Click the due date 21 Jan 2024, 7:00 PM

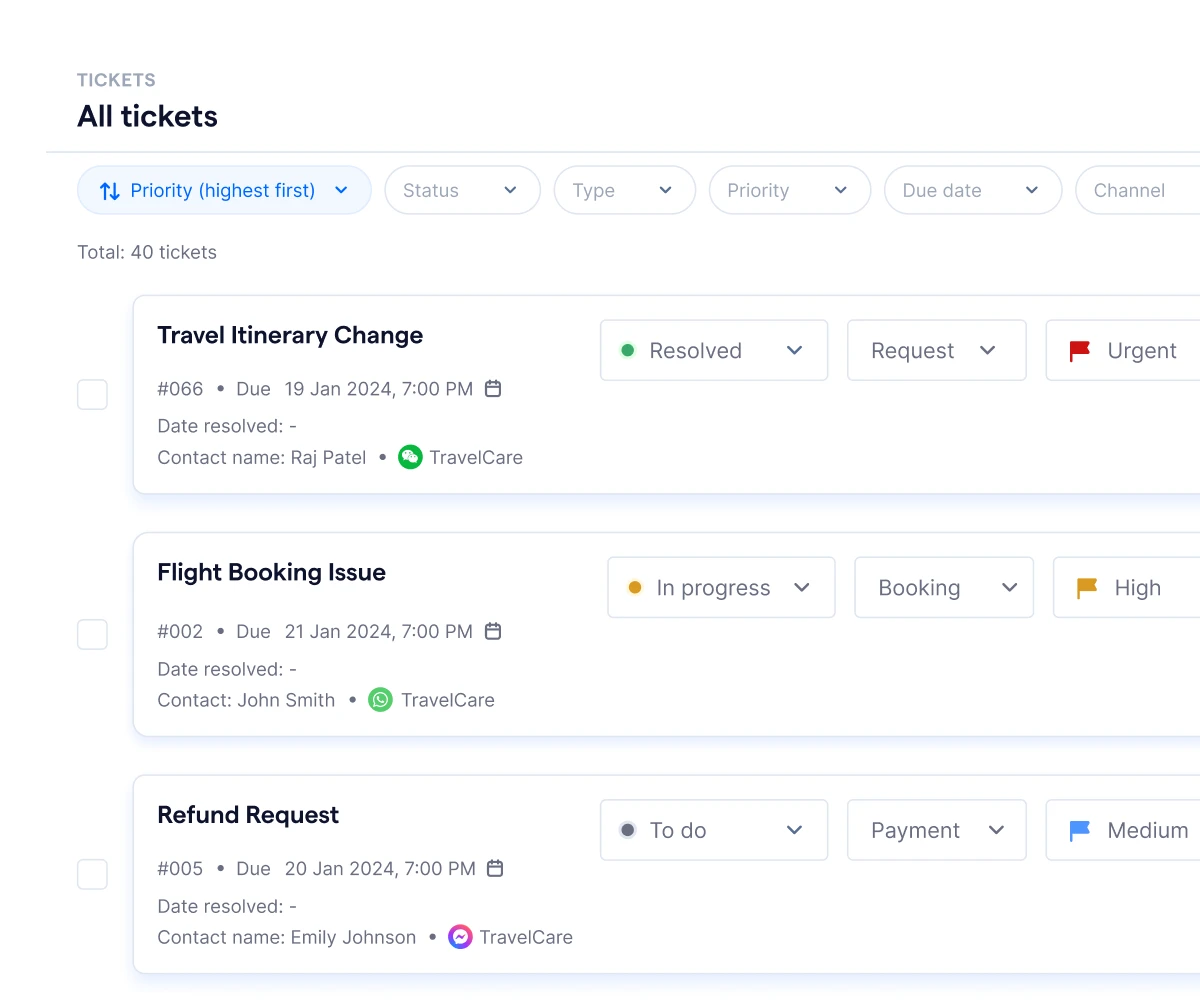(x=379, y=631)
